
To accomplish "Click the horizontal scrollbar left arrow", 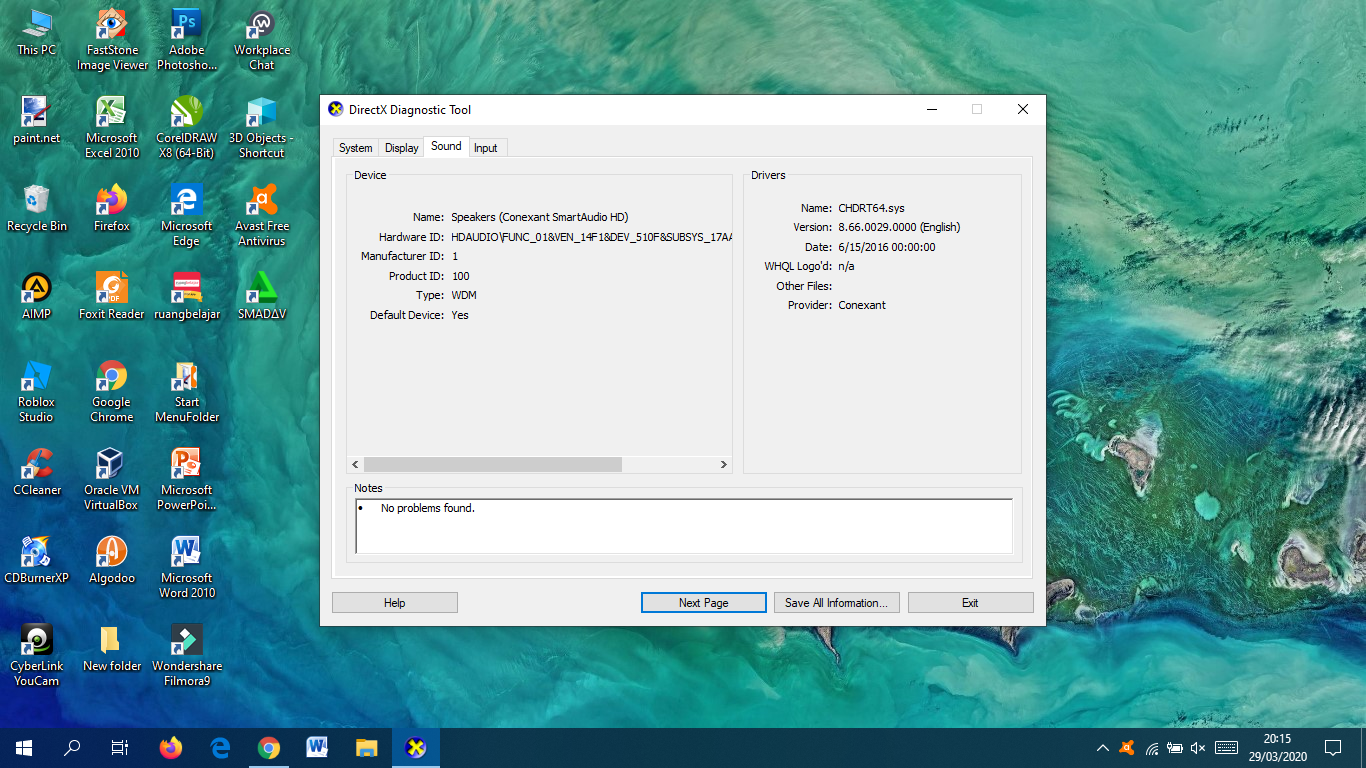I will (355, 465).
